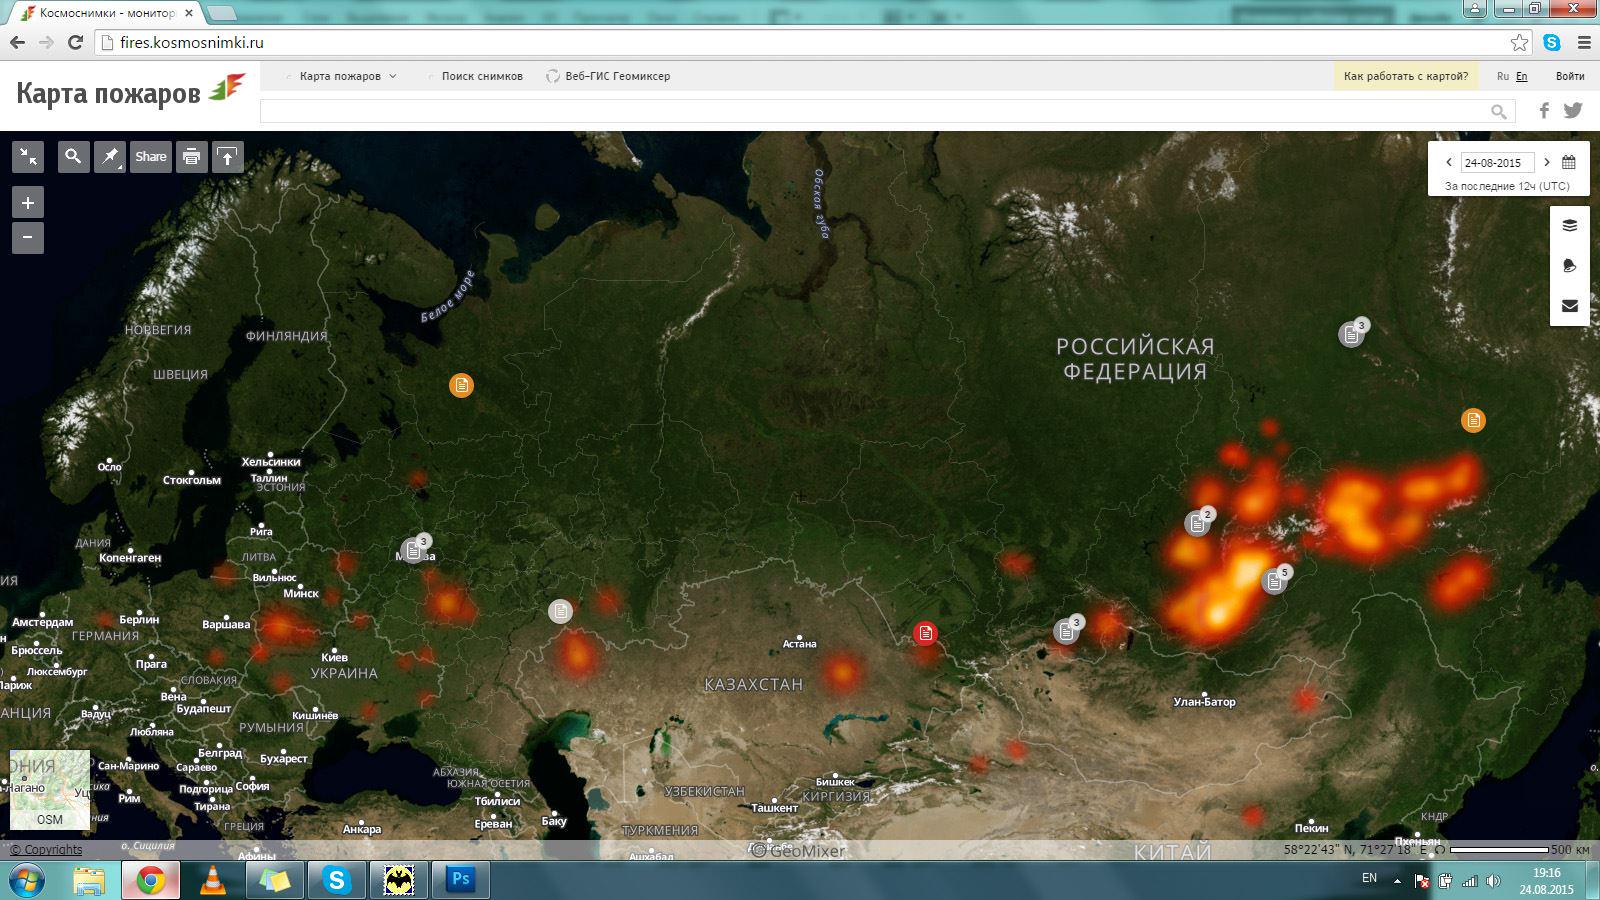This screenshot has height=900, width=1600.
Task: Open VLC media player from the taskbar
Action: coord(213,881)
